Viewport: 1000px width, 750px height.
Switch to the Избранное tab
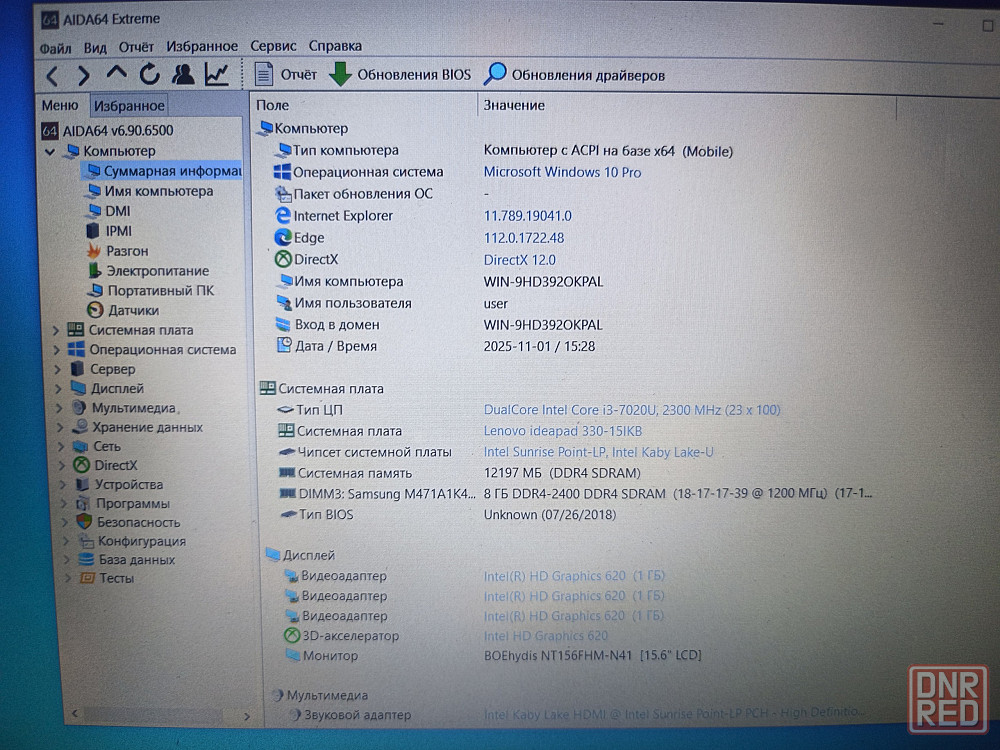pos(129,106)
